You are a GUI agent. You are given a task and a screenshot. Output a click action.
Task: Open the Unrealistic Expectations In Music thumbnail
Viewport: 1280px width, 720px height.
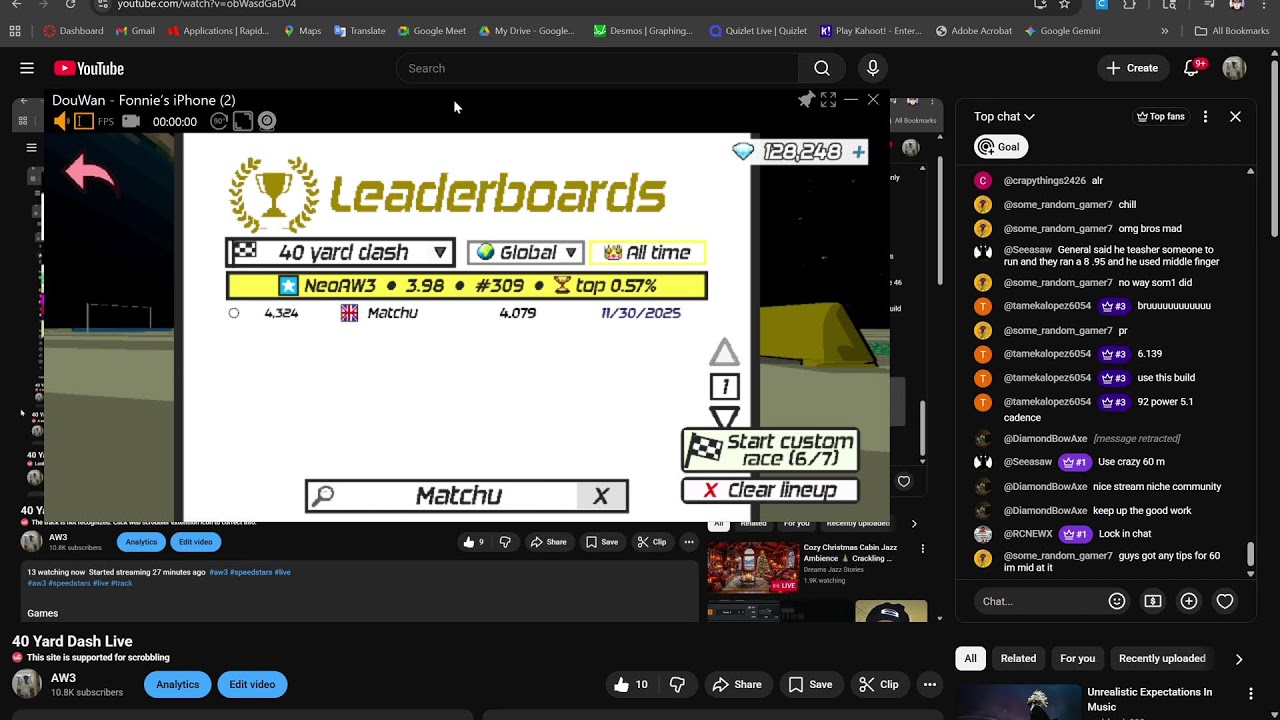coord(1016,701)
